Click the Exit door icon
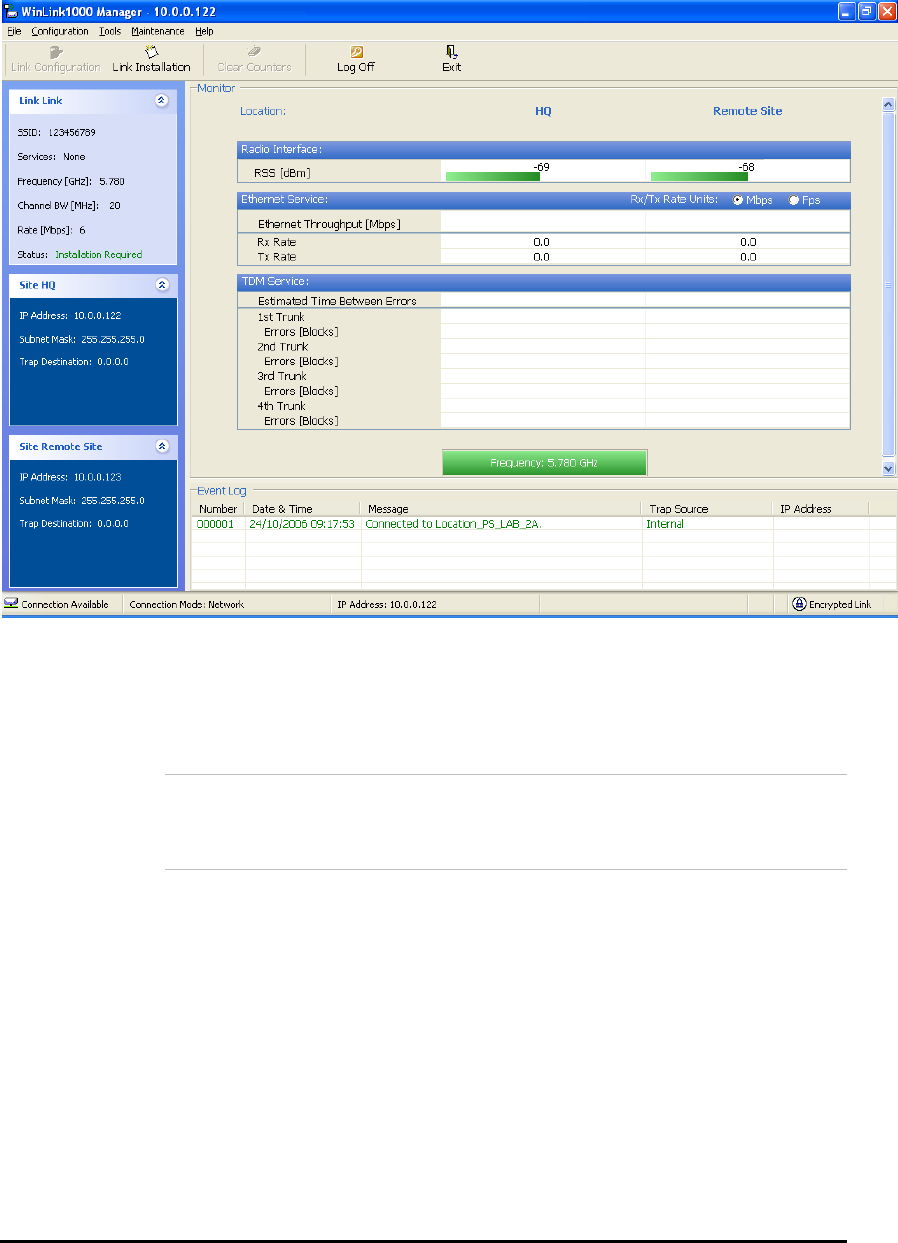Viewport: 898px width, 1243px height. 452,51
